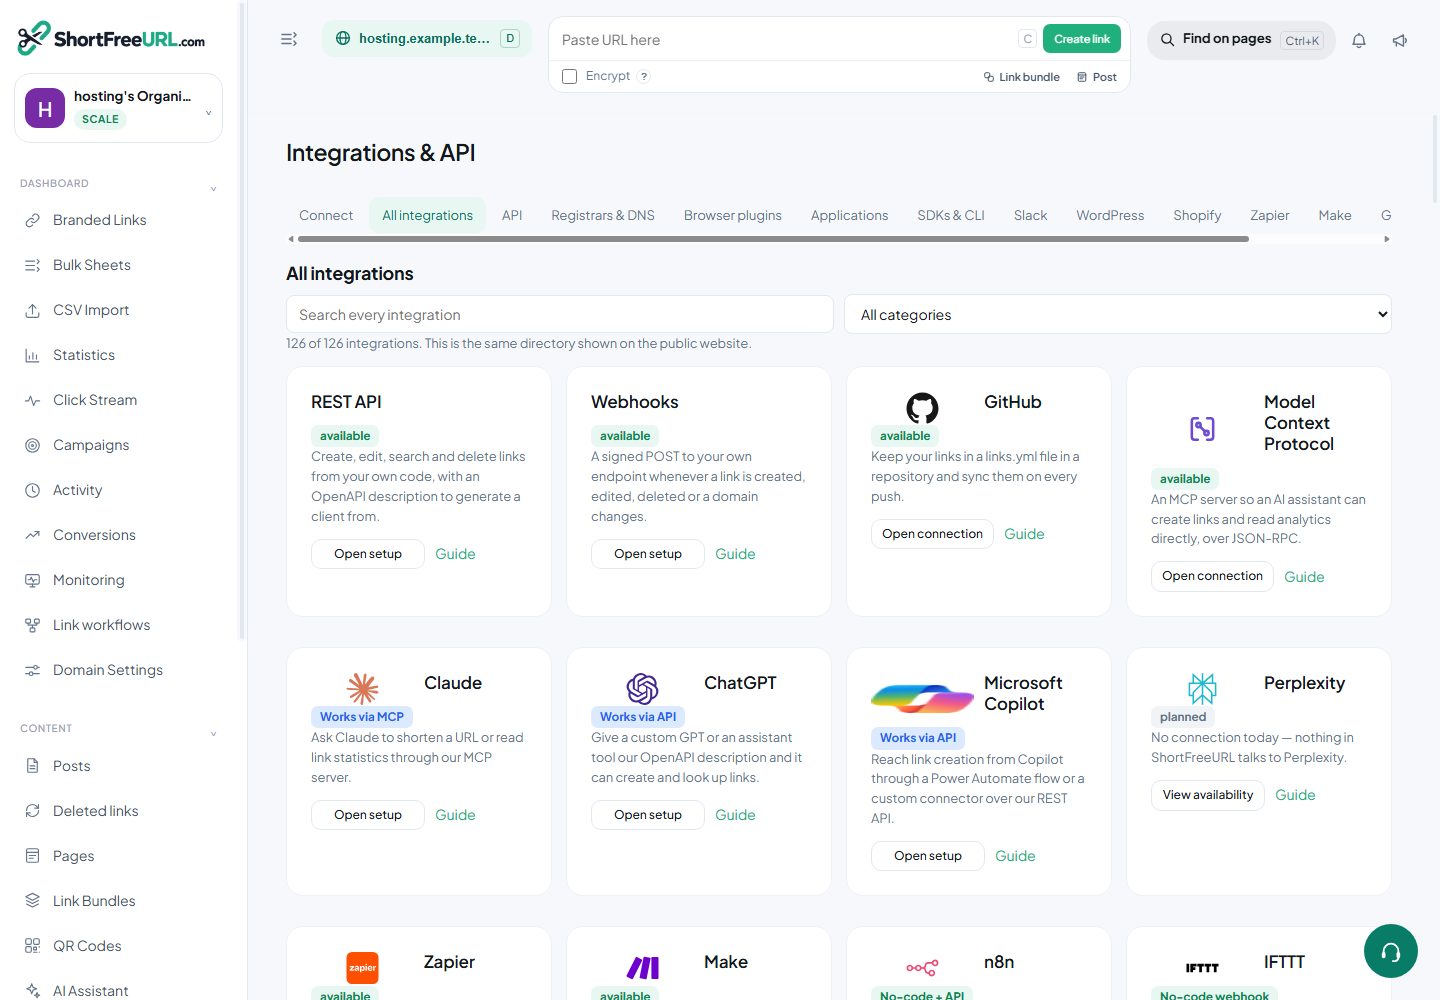Collapse the CONTENT section chevron

pyautogui.click(x=213, y=733)
